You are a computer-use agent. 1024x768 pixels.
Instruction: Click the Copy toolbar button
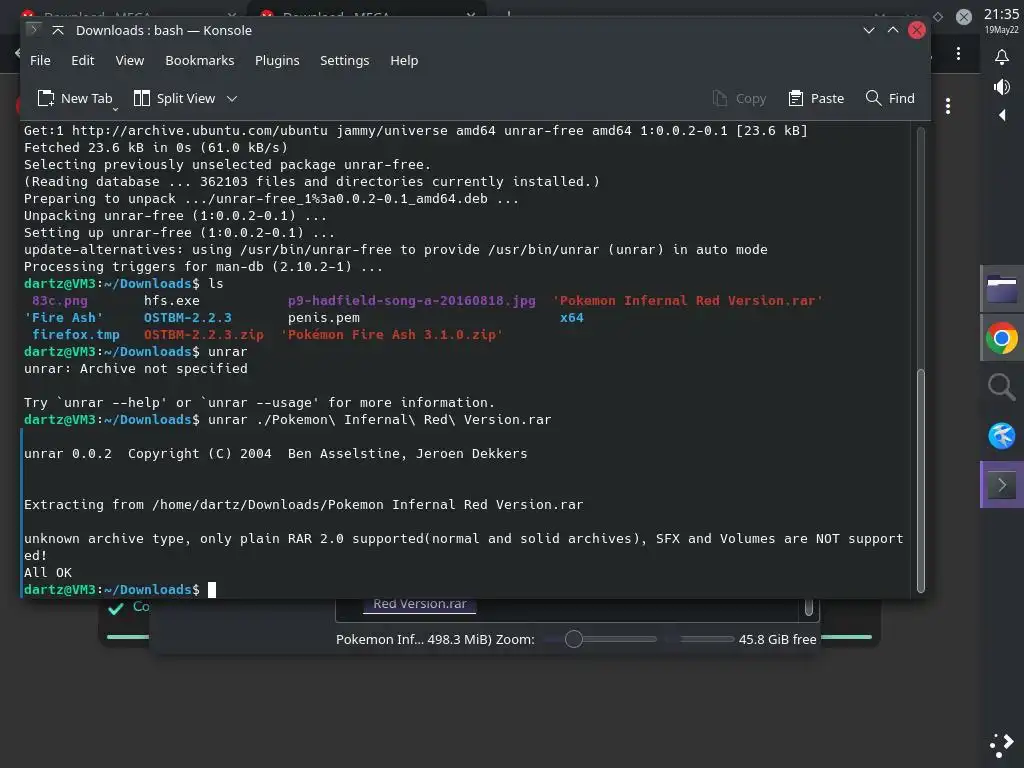pyautogui.click(x=739, y=98)
